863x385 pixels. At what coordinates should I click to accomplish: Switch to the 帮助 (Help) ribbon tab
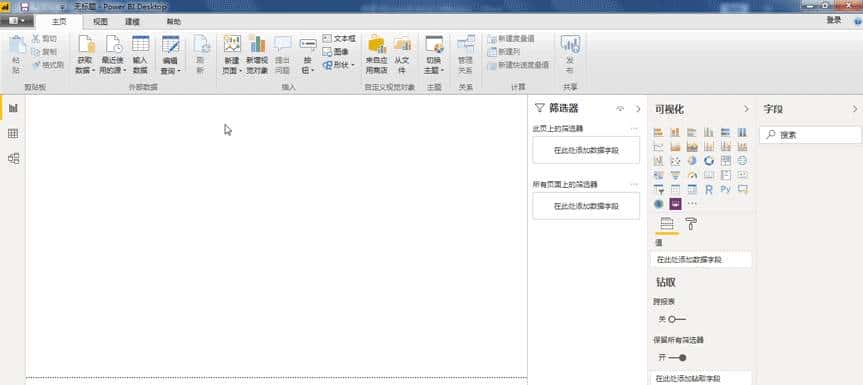coord(173,21)
